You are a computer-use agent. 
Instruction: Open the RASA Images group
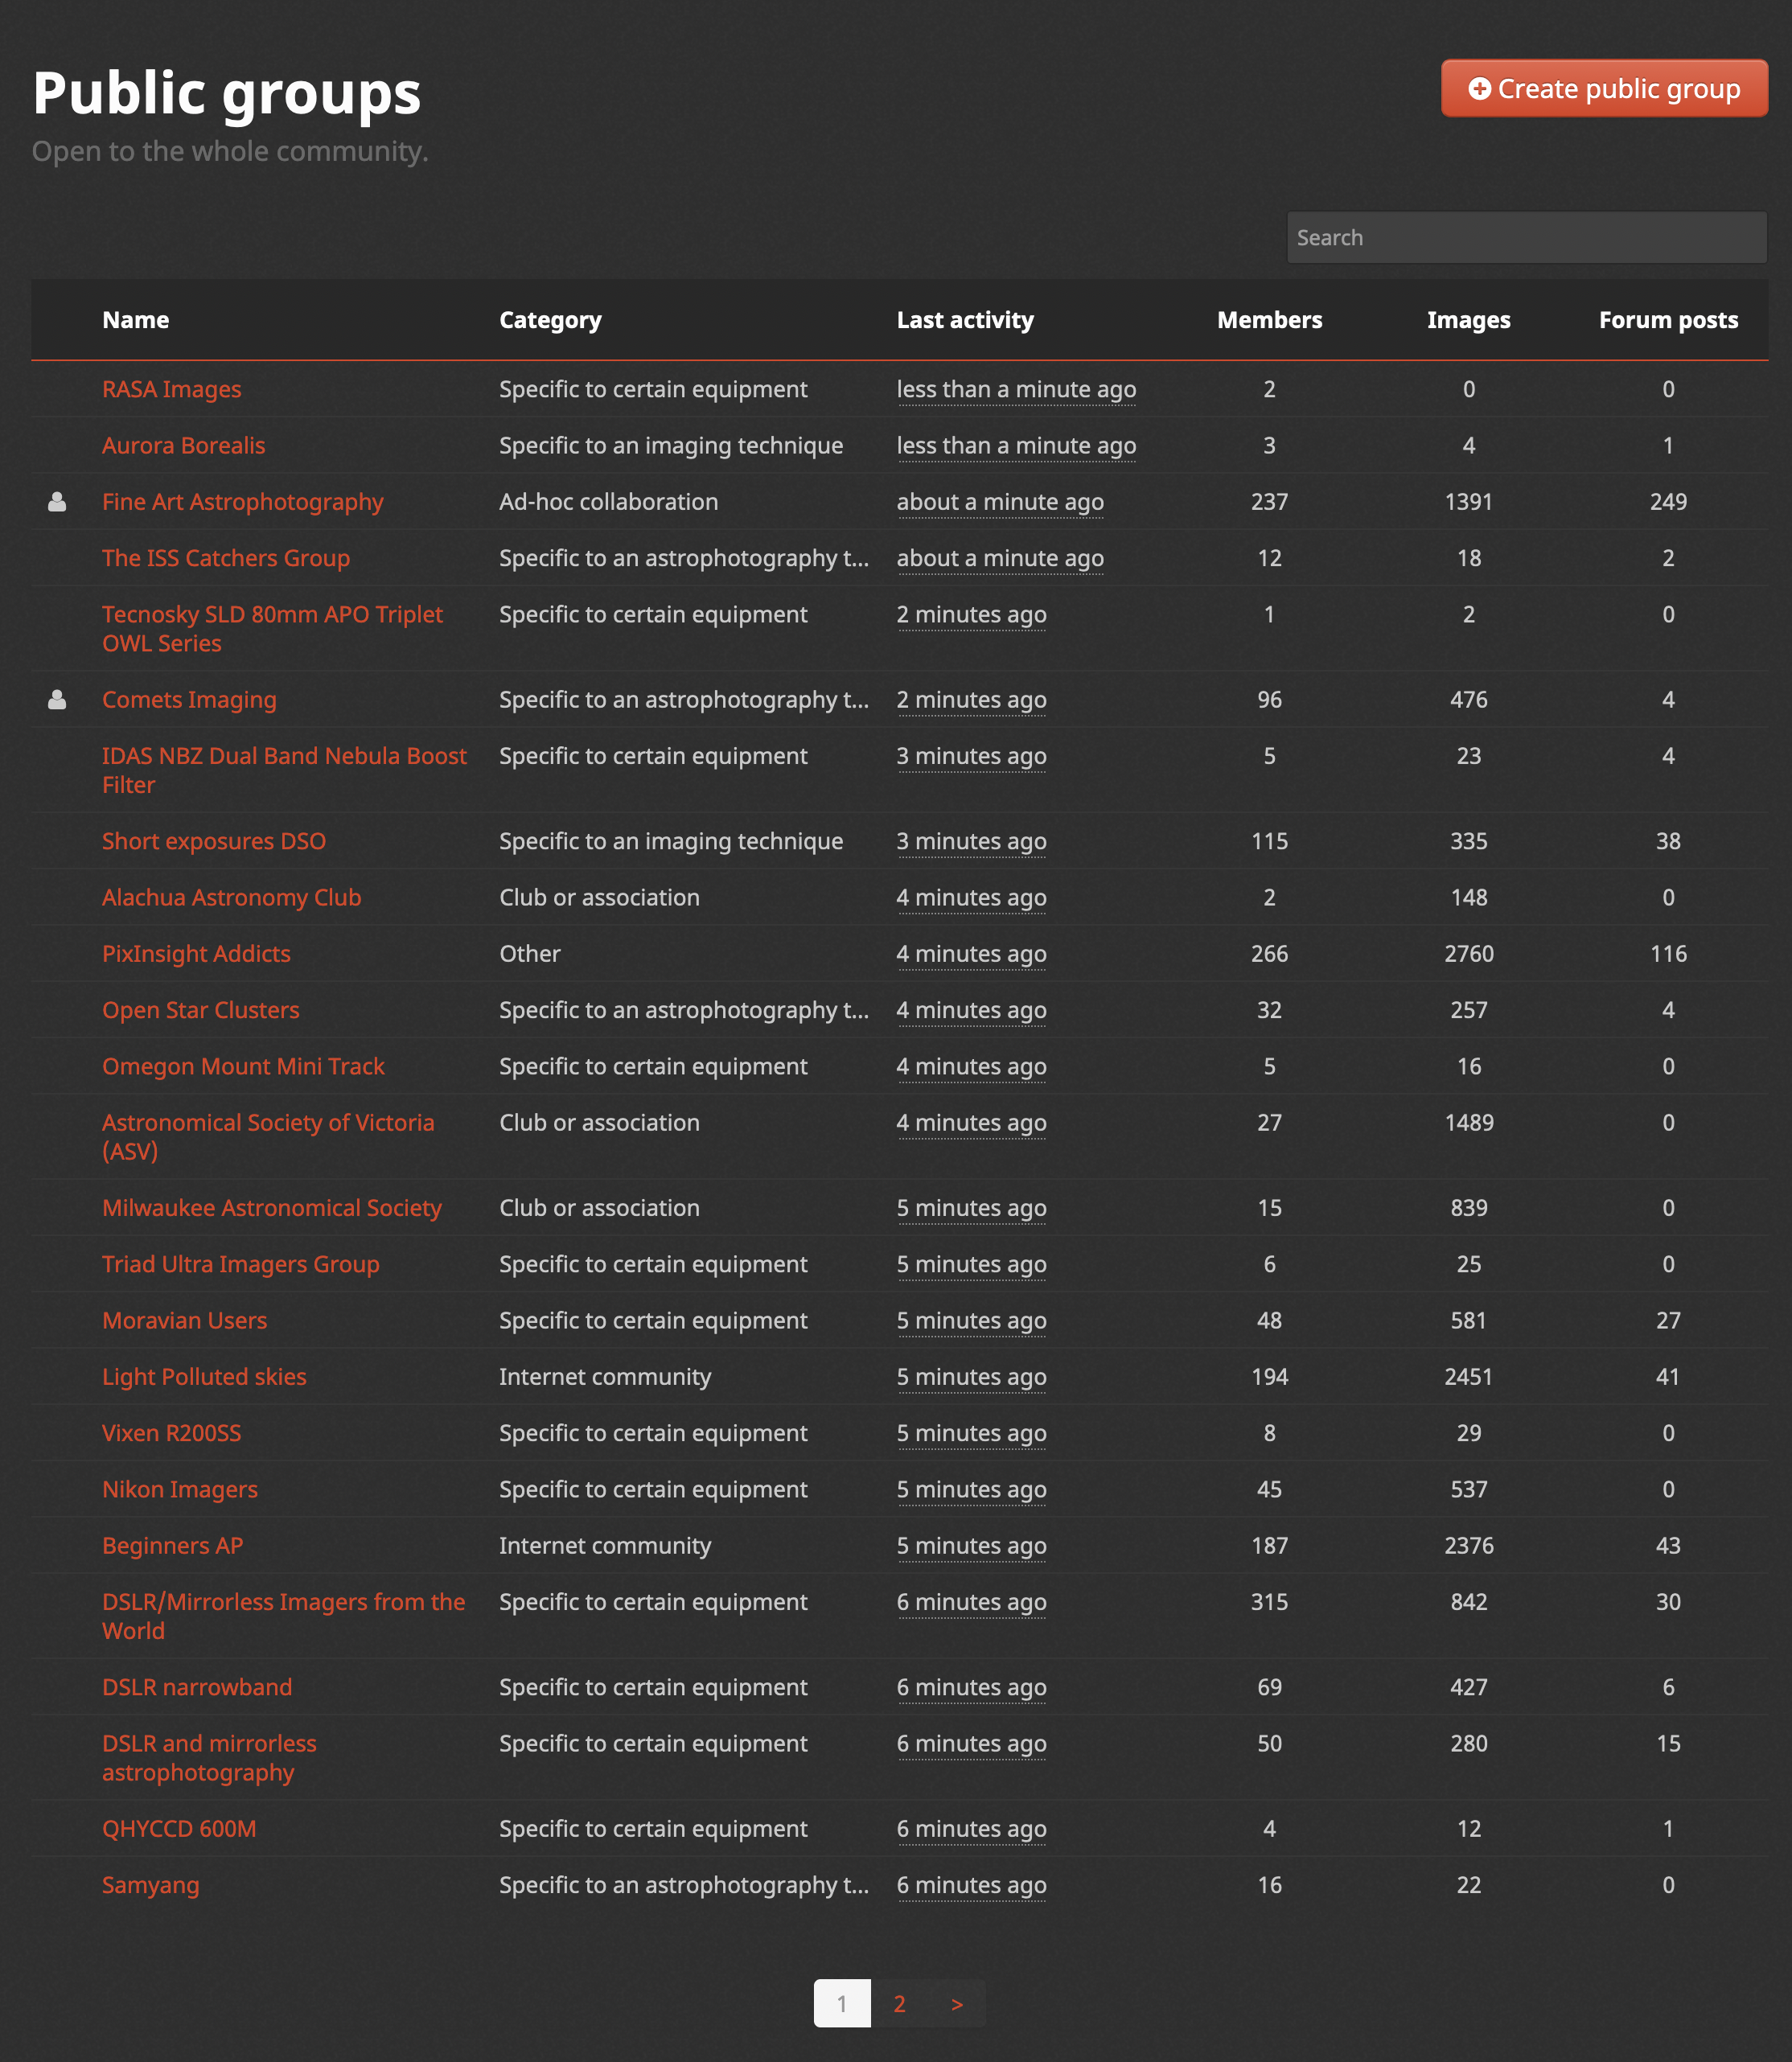(172, 389)
